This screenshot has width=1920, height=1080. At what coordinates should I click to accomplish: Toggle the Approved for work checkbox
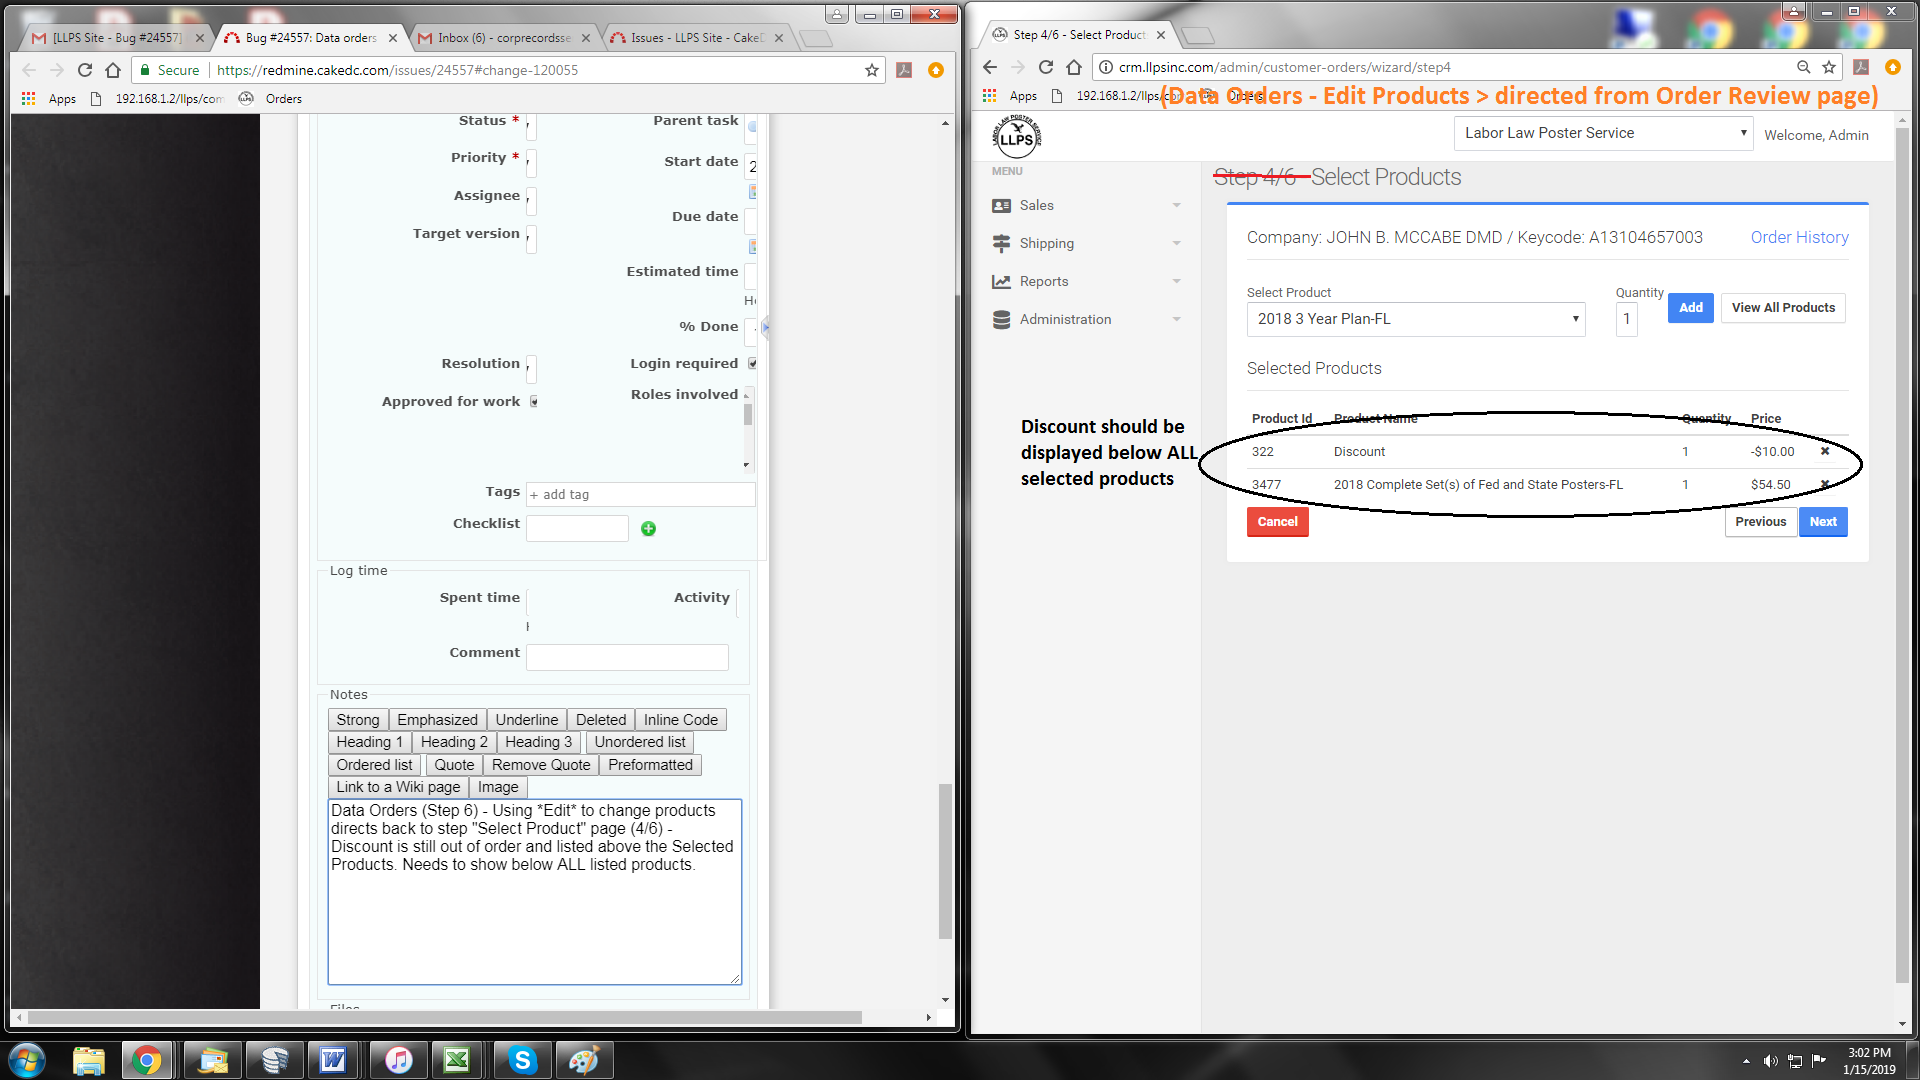pyautogui.click(x=534, y=401)
